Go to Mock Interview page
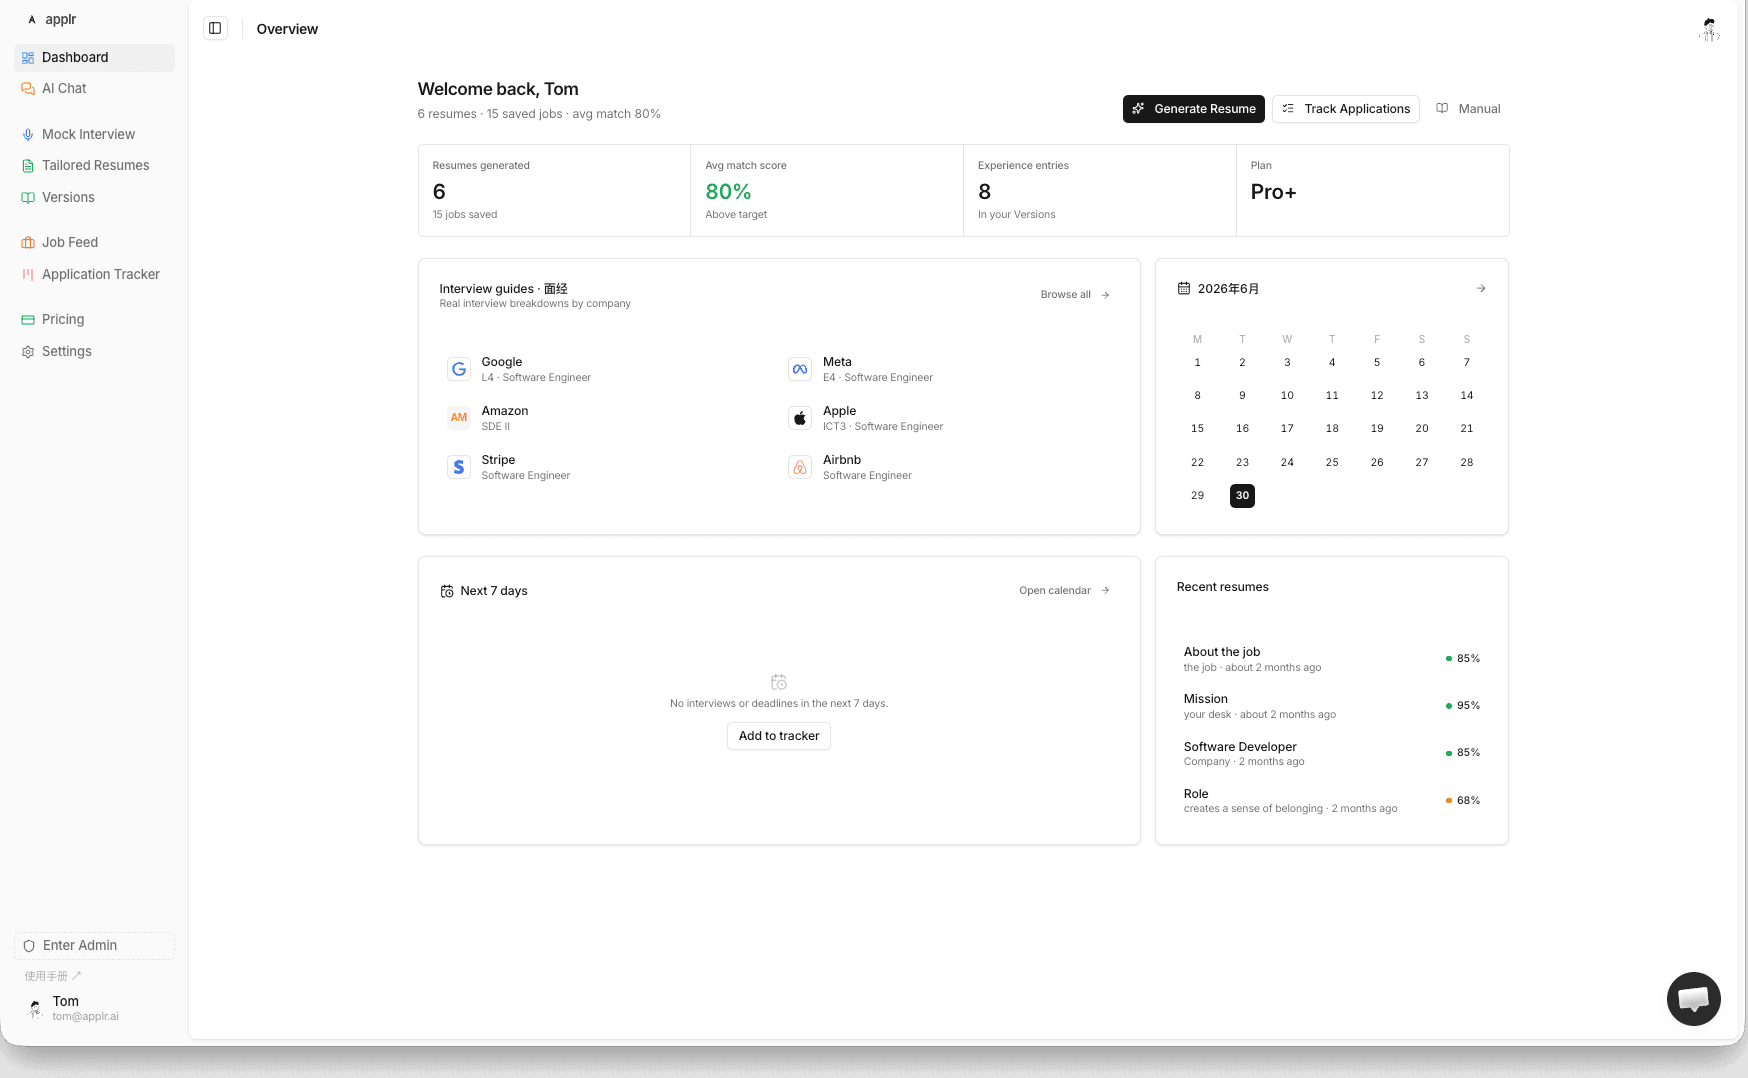 [x=94, y=135]
